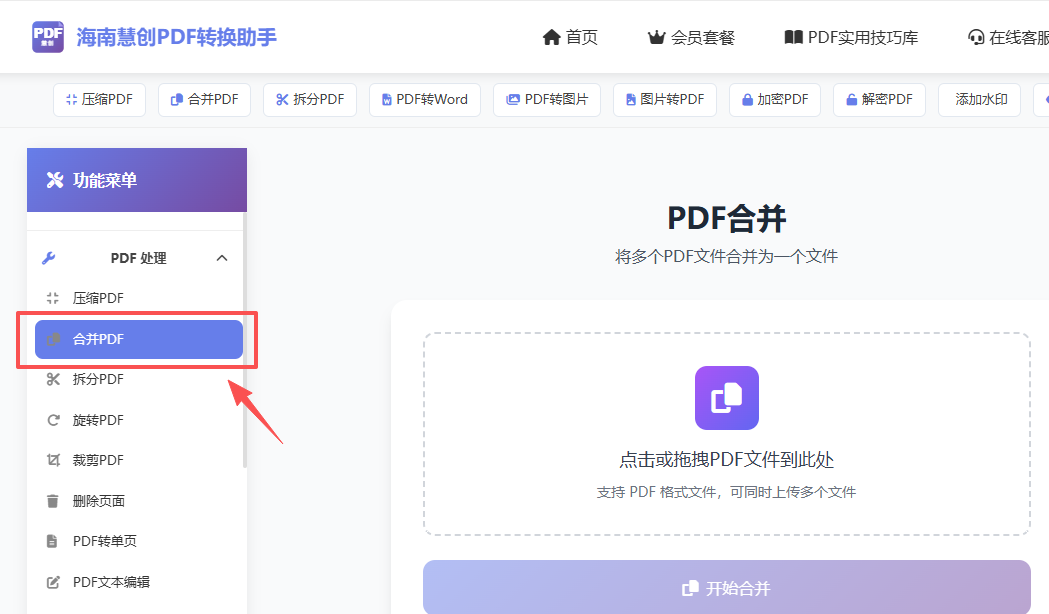The width and height of the screenshot is (1049, 614).
Task: Click the sidebar vertical scrollbar
Action: (x=245, y=341)
